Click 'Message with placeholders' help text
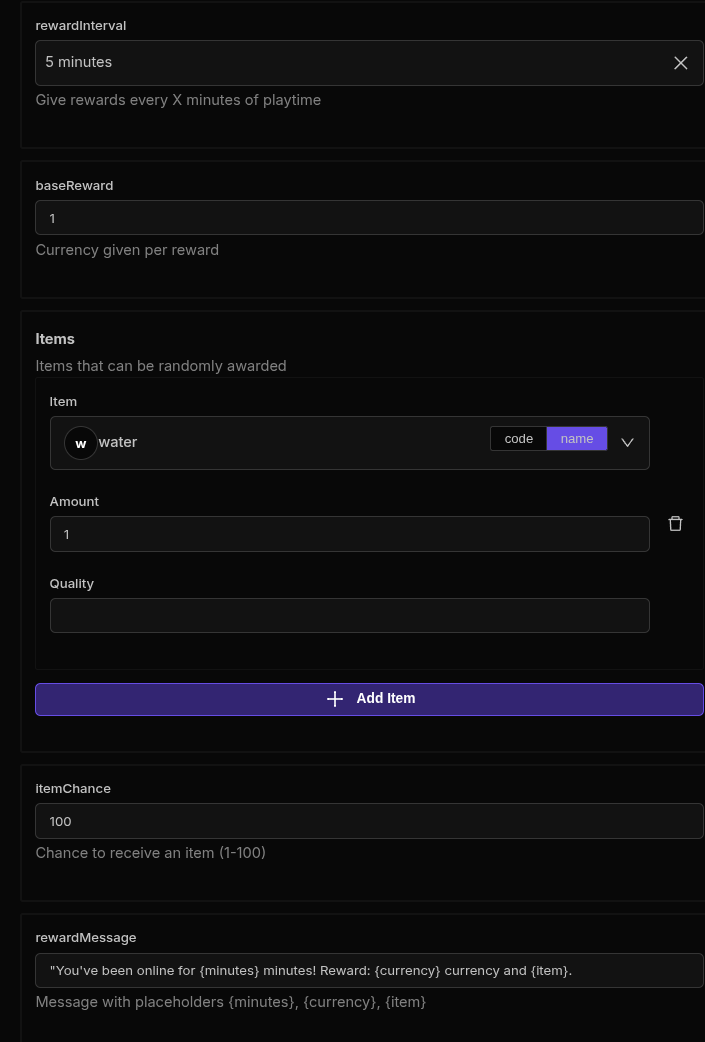This screenshot has height=1042, width=705. 231,1001
